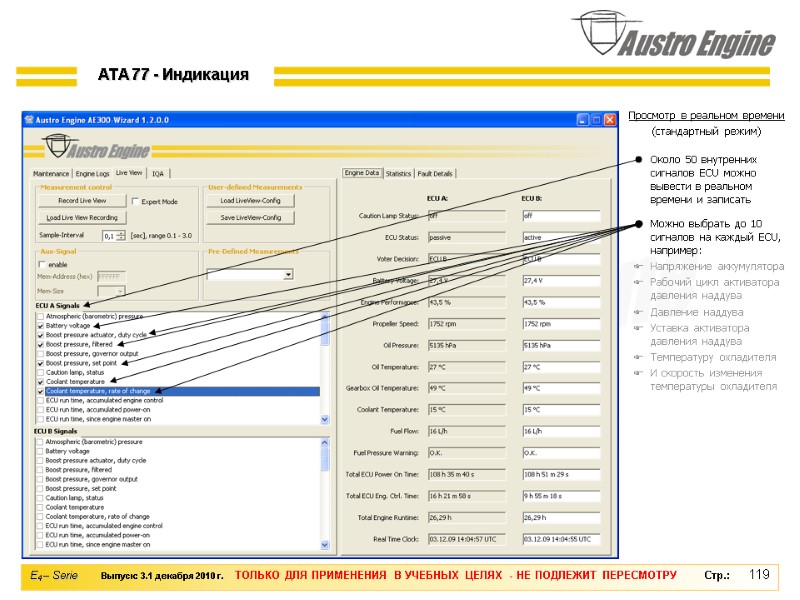Select the Live View tab
Screen dimensions: 800x600
pos(129,173)
